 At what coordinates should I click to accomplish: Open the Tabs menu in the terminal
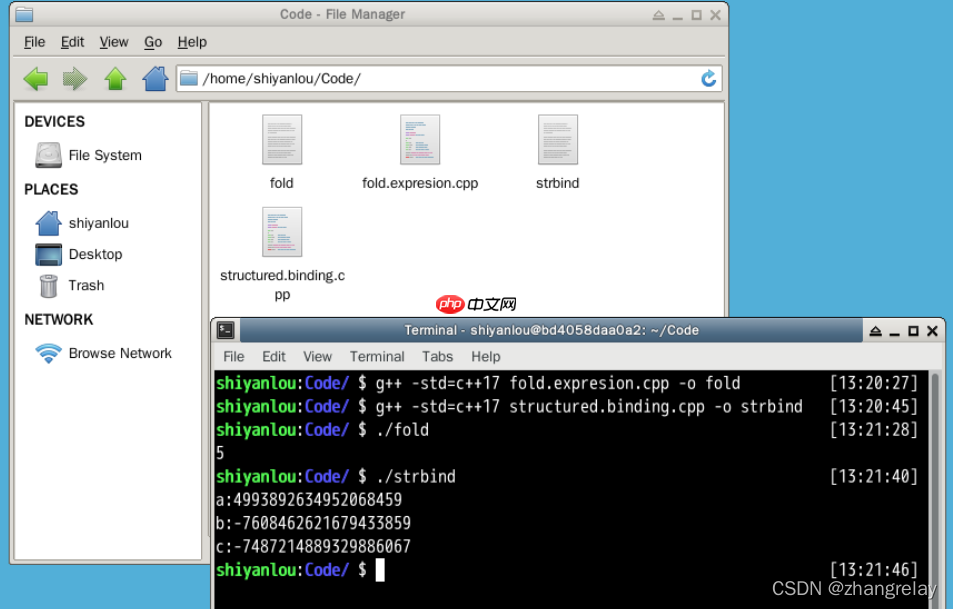(x=437, y=356)
